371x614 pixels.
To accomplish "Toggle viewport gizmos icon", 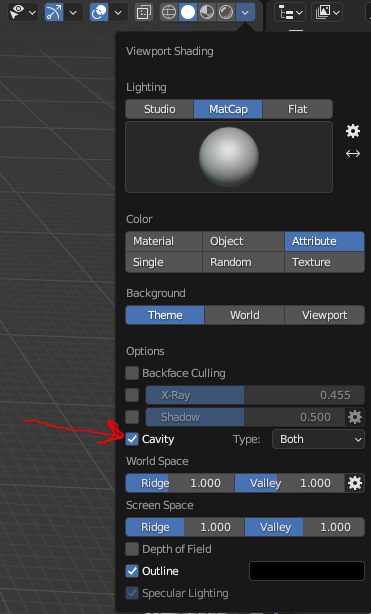I will 54,13.
